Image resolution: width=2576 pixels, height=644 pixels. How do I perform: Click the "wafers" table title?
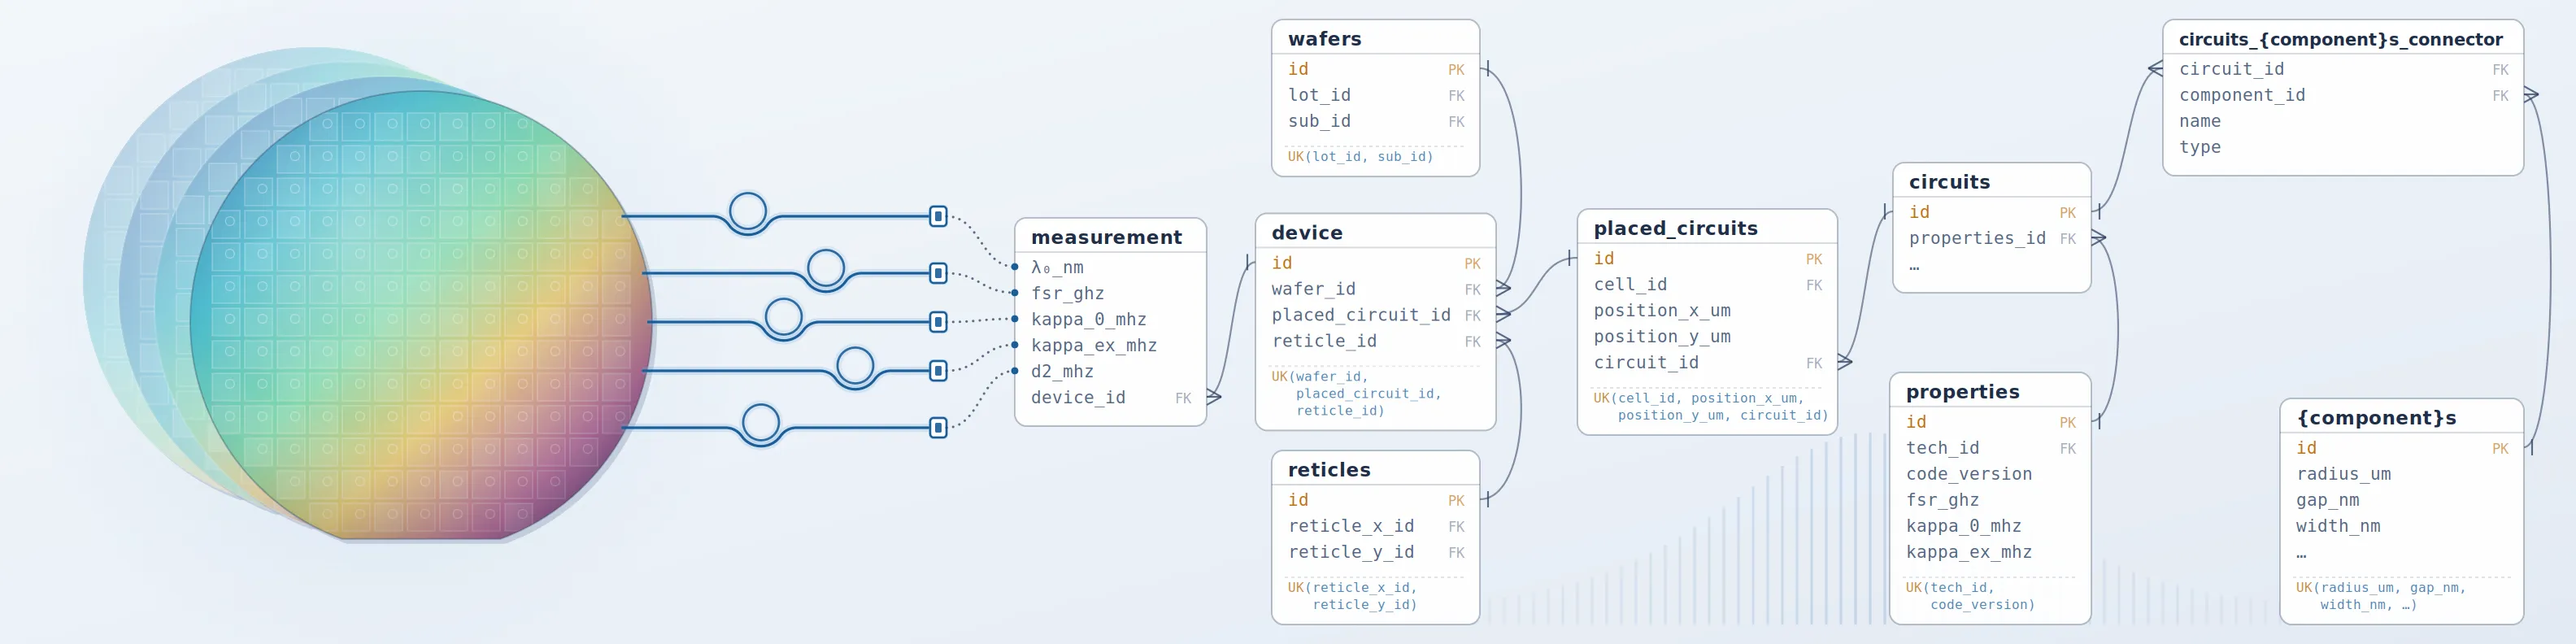coord(1324,39)
